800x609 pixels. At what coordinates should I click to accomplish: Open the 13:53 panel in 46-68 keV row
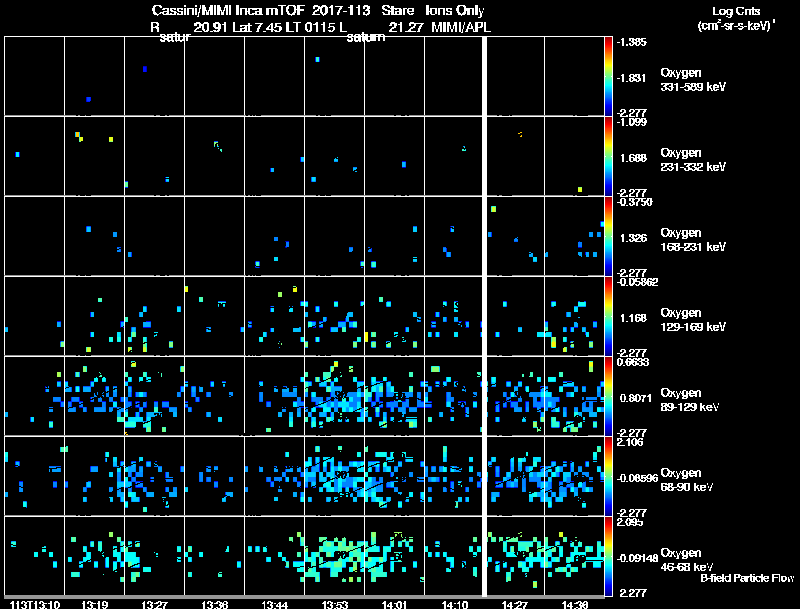click(x=334, y=556)
